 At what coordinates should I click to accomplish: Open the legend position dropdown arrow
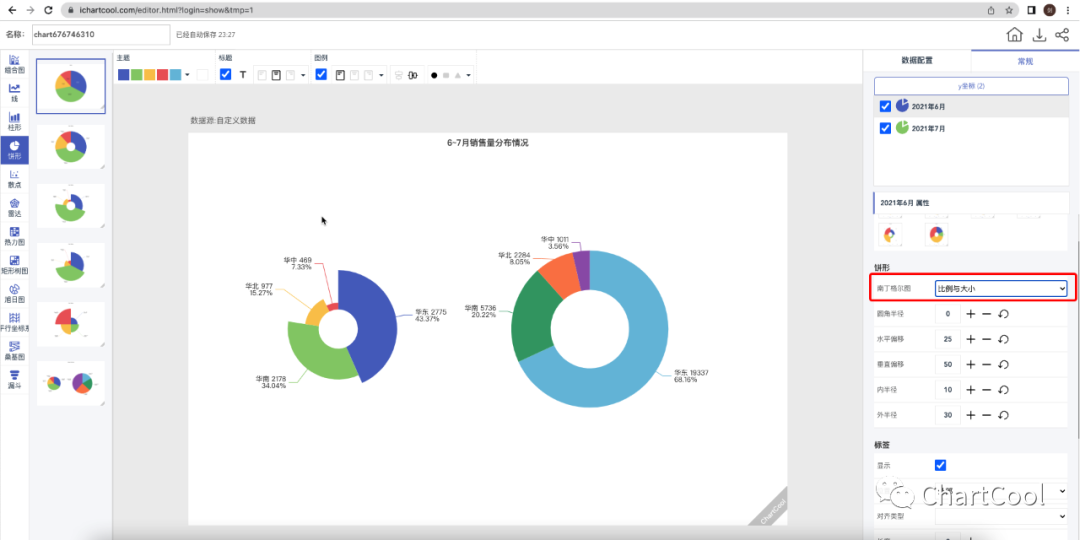pyautogui.click(x=382, y=75)
